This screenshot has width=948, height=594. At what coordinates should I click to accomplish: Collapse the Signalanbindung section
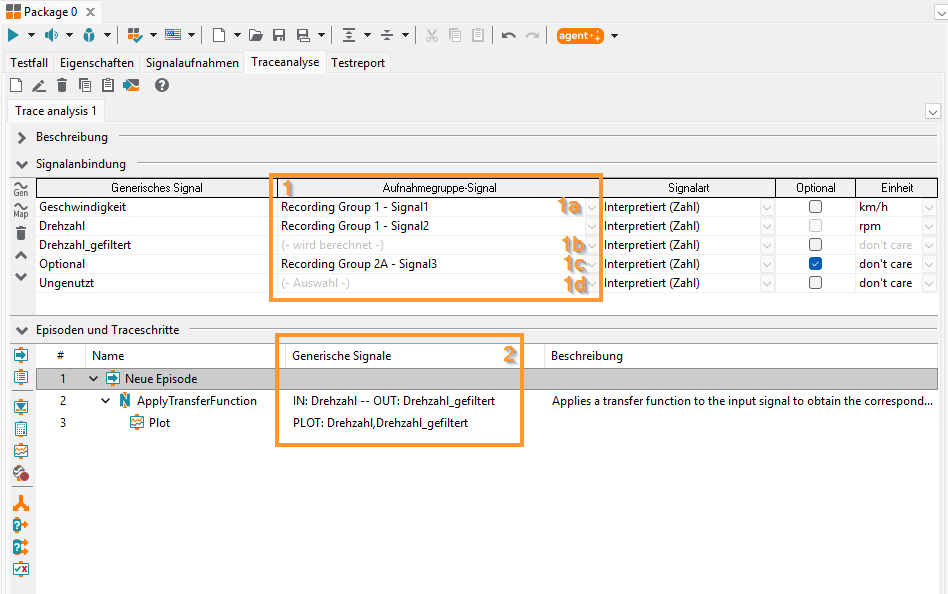point(22,164)
